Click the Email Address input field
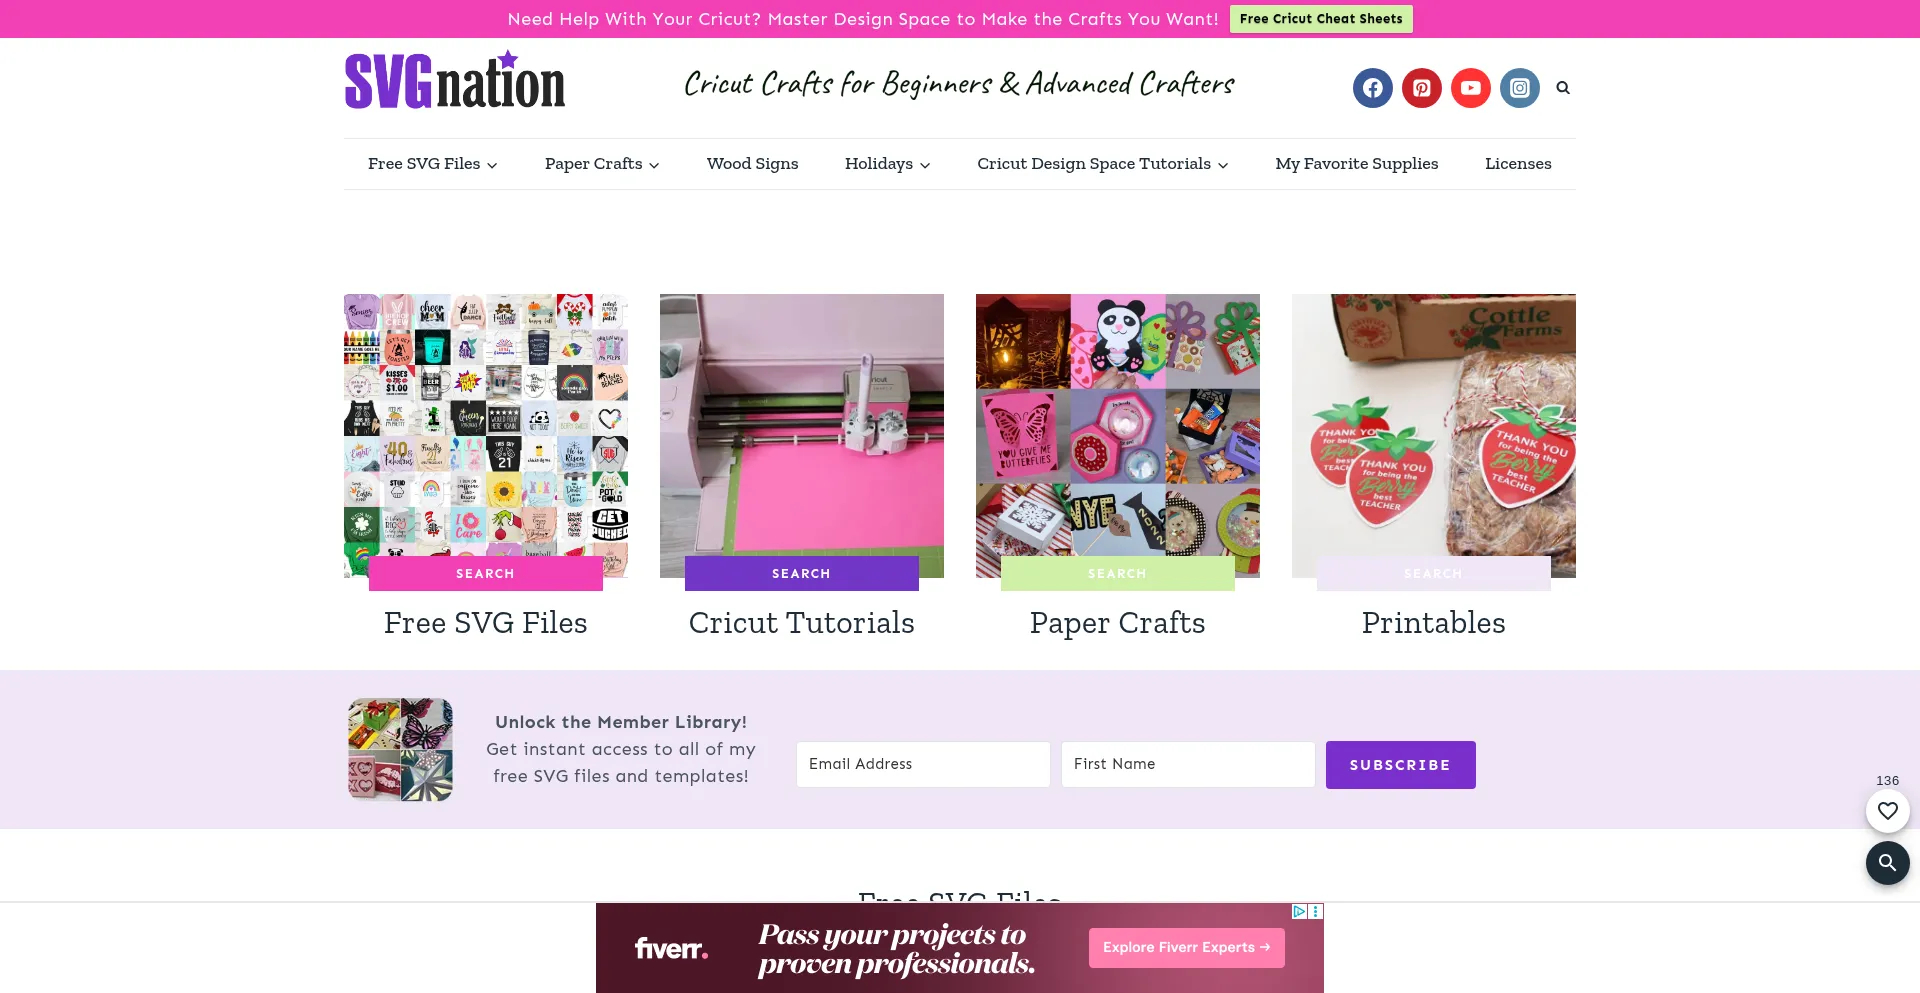The image size is (1920, 993). click(x=923, y=764)
